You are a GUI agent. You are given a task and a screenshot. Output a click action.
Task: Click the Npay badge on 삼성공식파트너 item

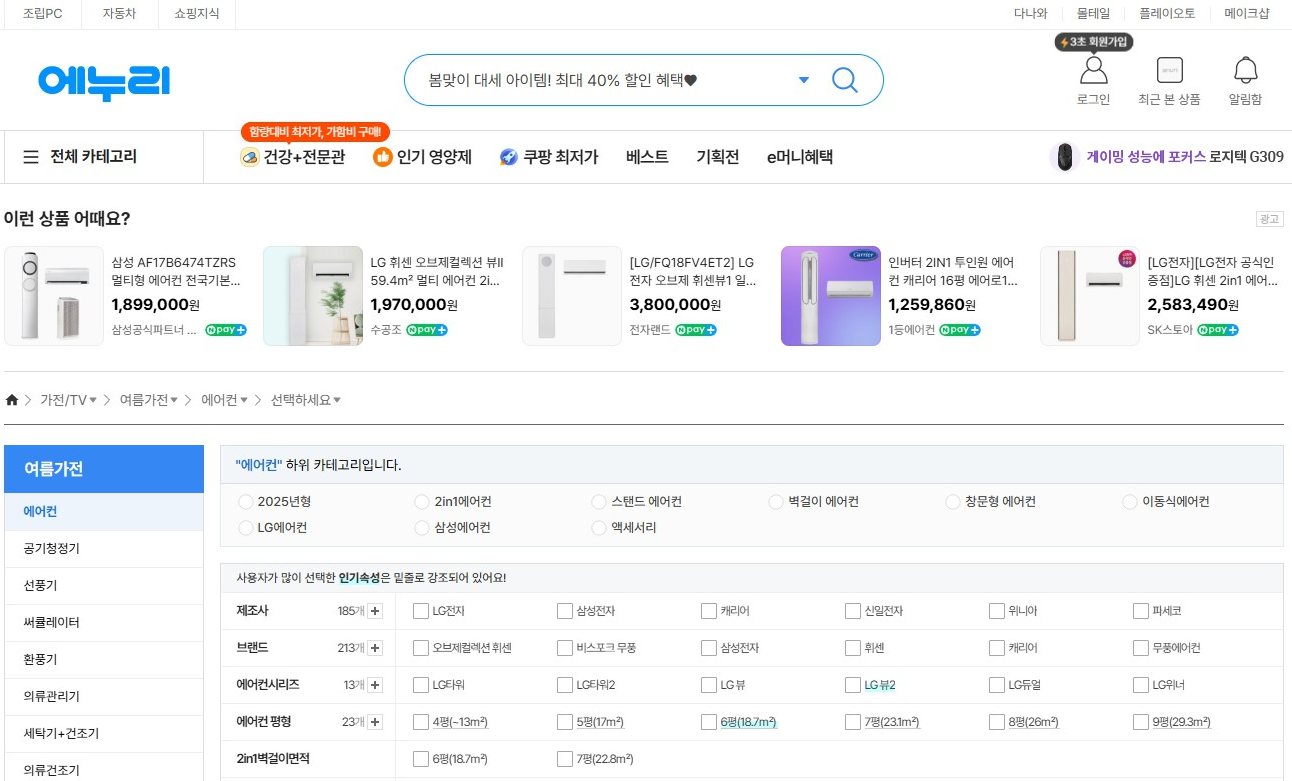tap(226, 330)
